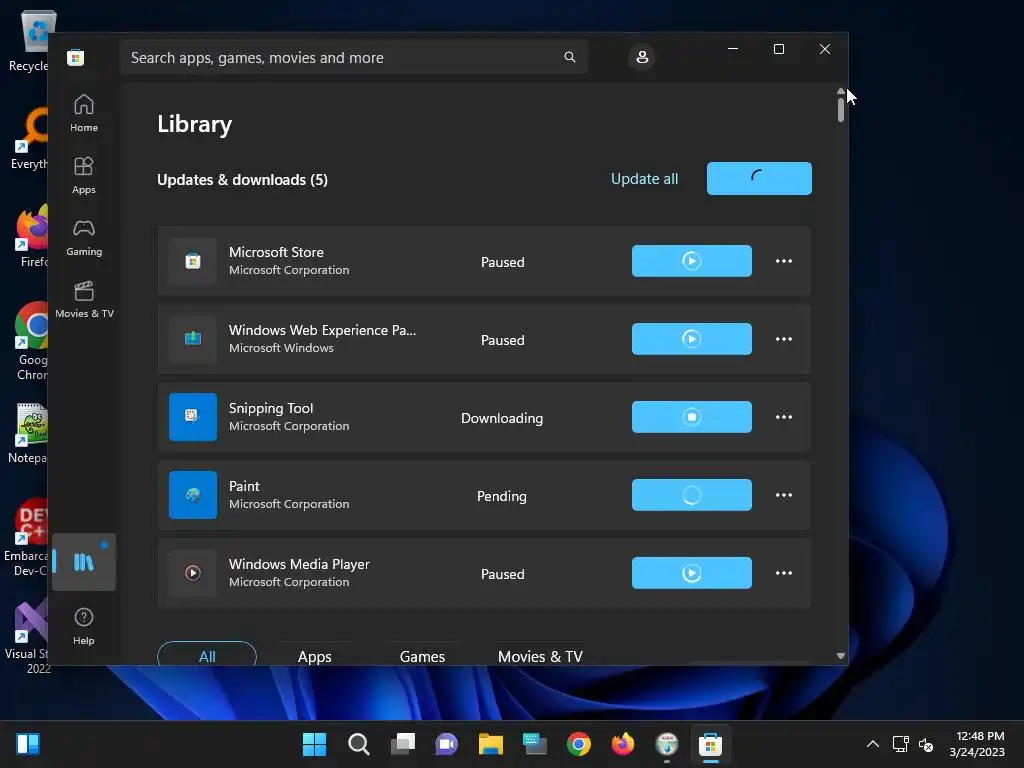Open the Windows Start menu
The height and width of the screenshot is (768, 1024).
tap(314, 744)
